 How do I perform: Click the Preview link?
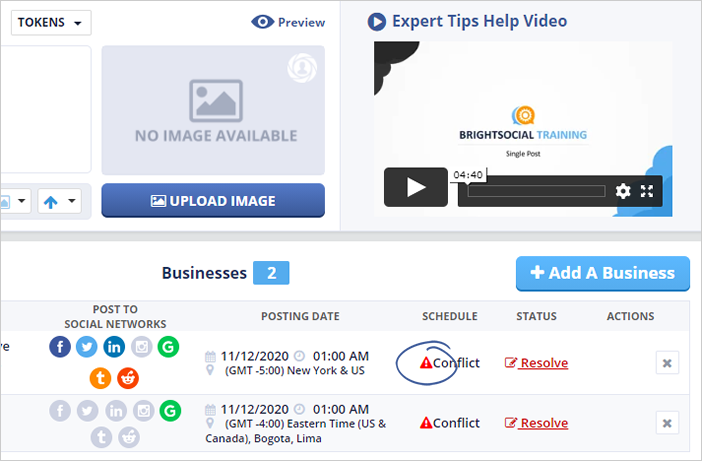(x=288, y=22)
